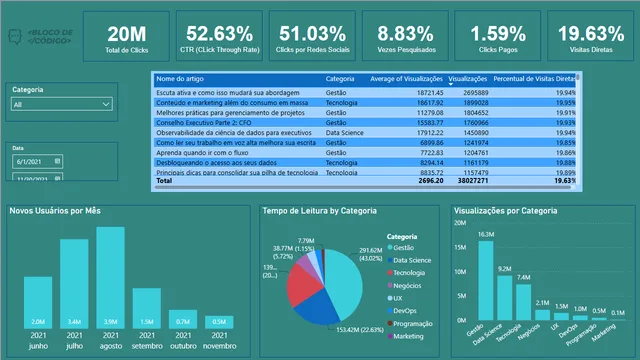Click the start date field 6/1/2021
Image resolution: width=640 pixels, height=360 pixels.
point(38,161)
